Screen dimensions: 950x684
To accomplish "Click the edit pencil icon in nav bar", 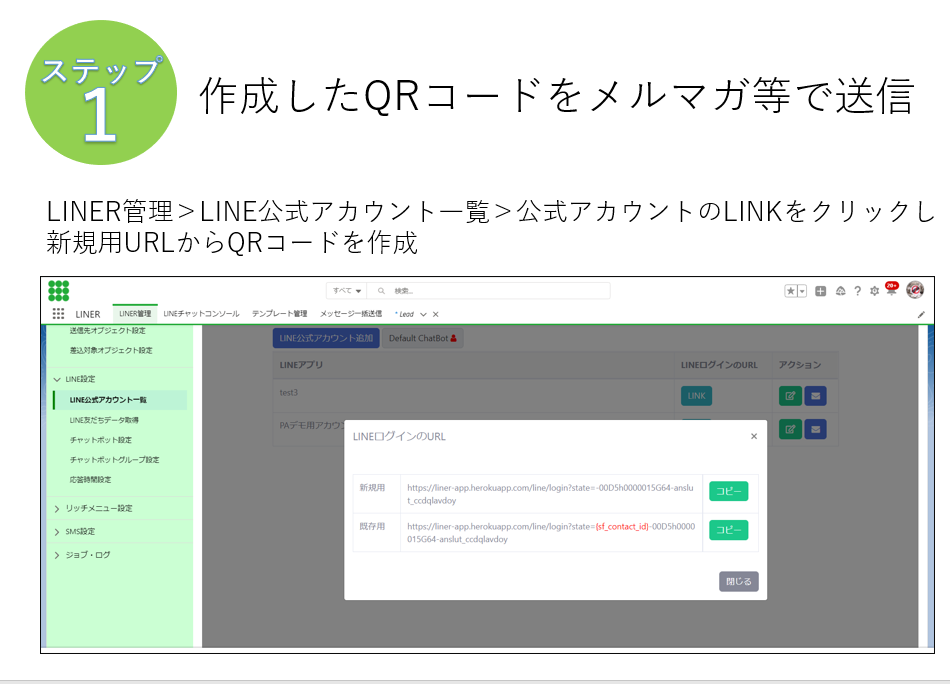I will [921, 314].
